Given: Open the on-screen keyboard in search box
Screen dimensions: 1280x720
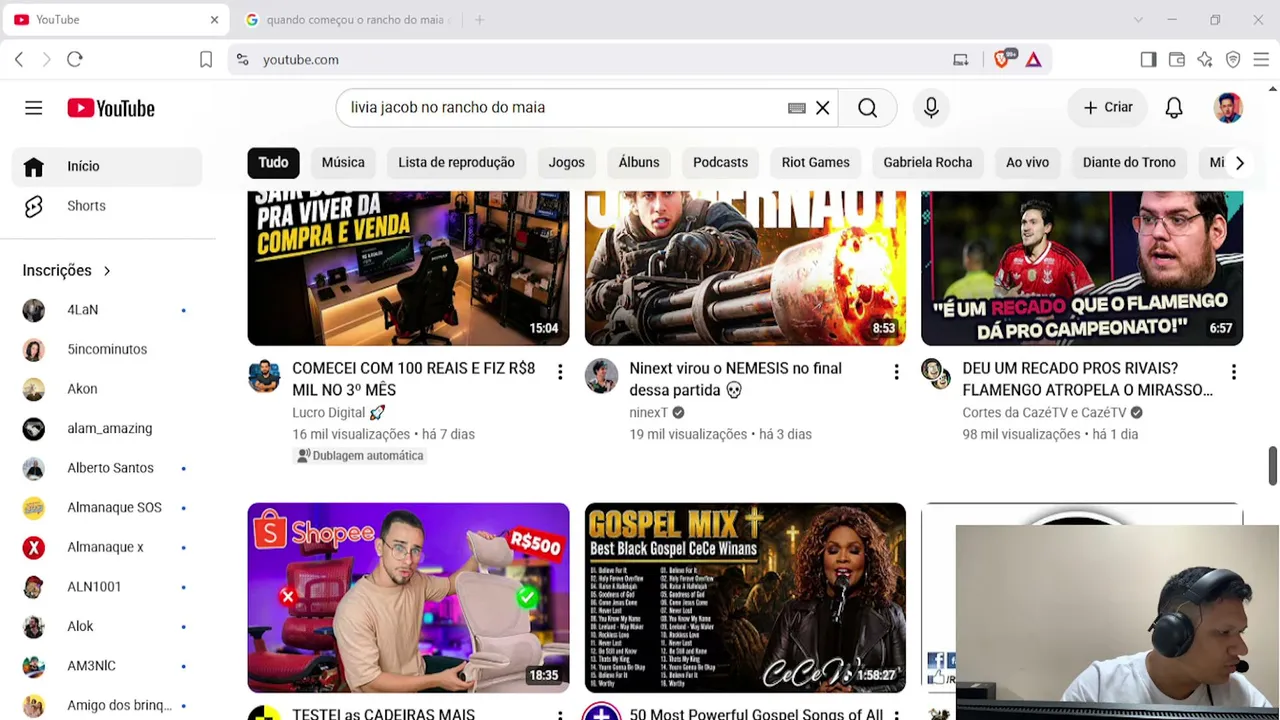Looking at the screenshot, I should [797, 108].
